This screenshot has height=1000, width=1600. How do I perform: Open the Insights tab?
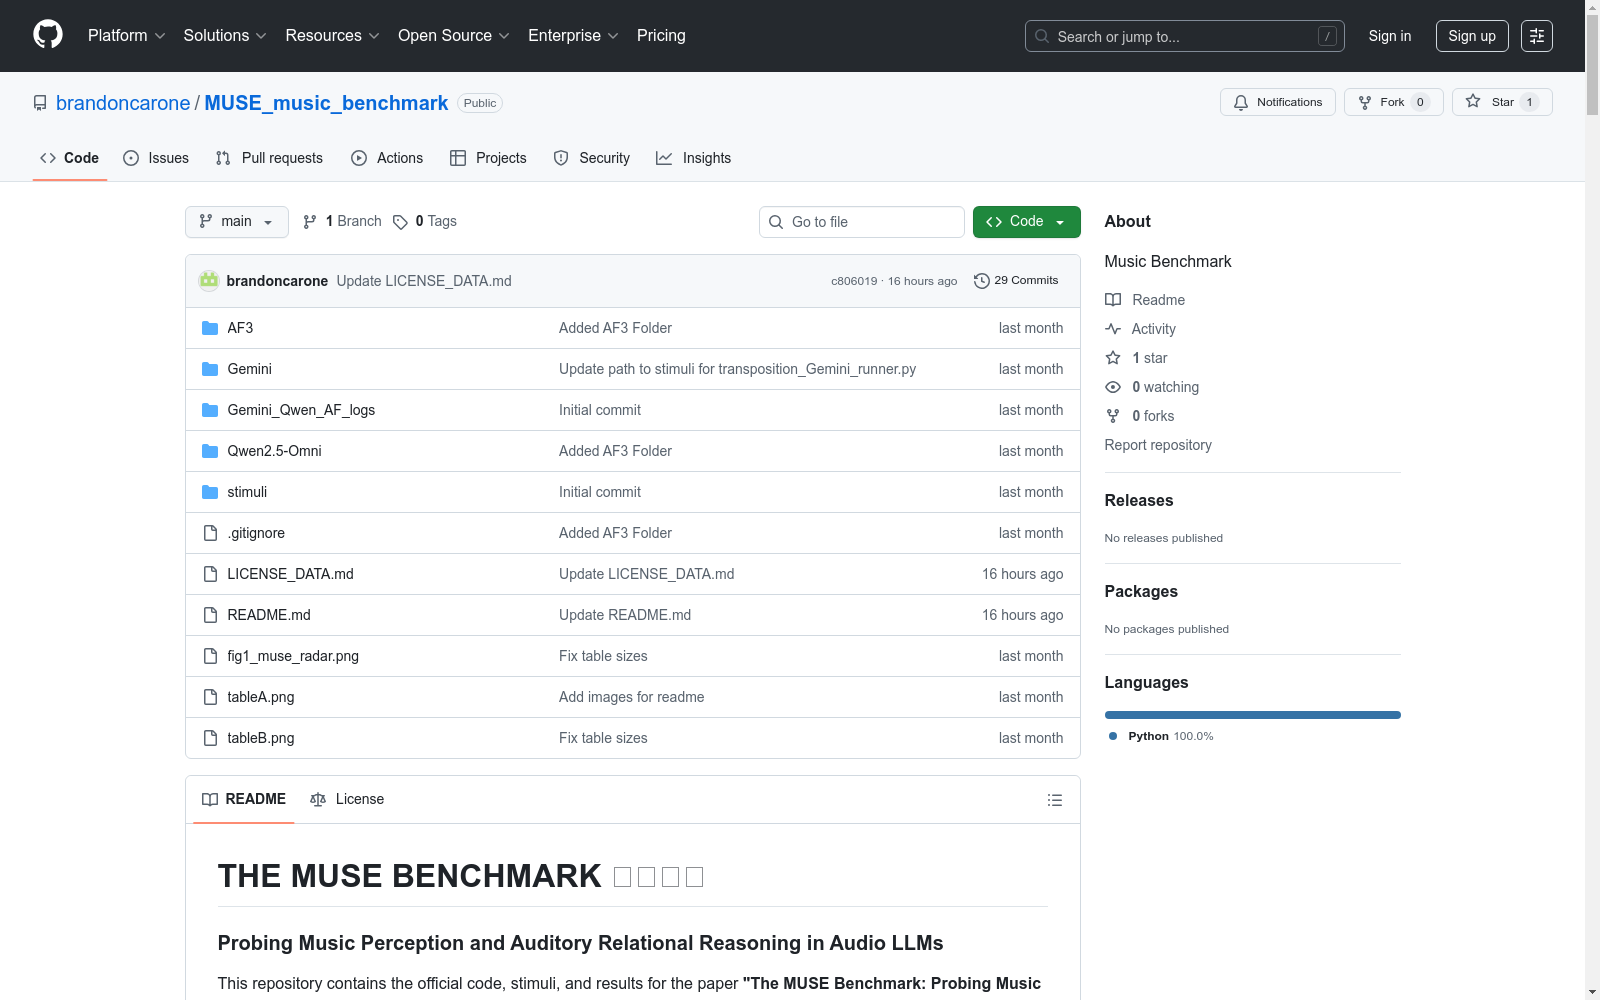click(694, 158)
